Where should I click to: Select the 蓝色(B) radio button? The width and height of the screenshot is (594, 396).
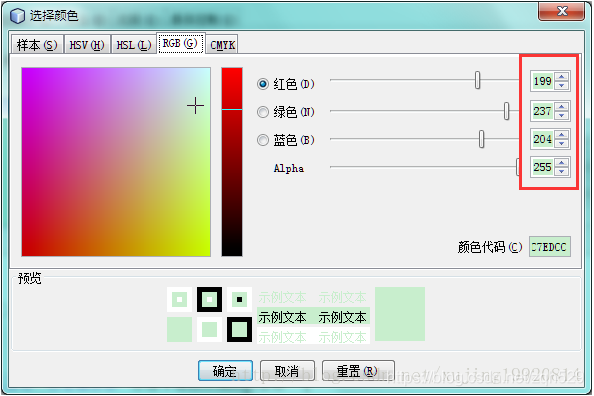pos(263,140)
